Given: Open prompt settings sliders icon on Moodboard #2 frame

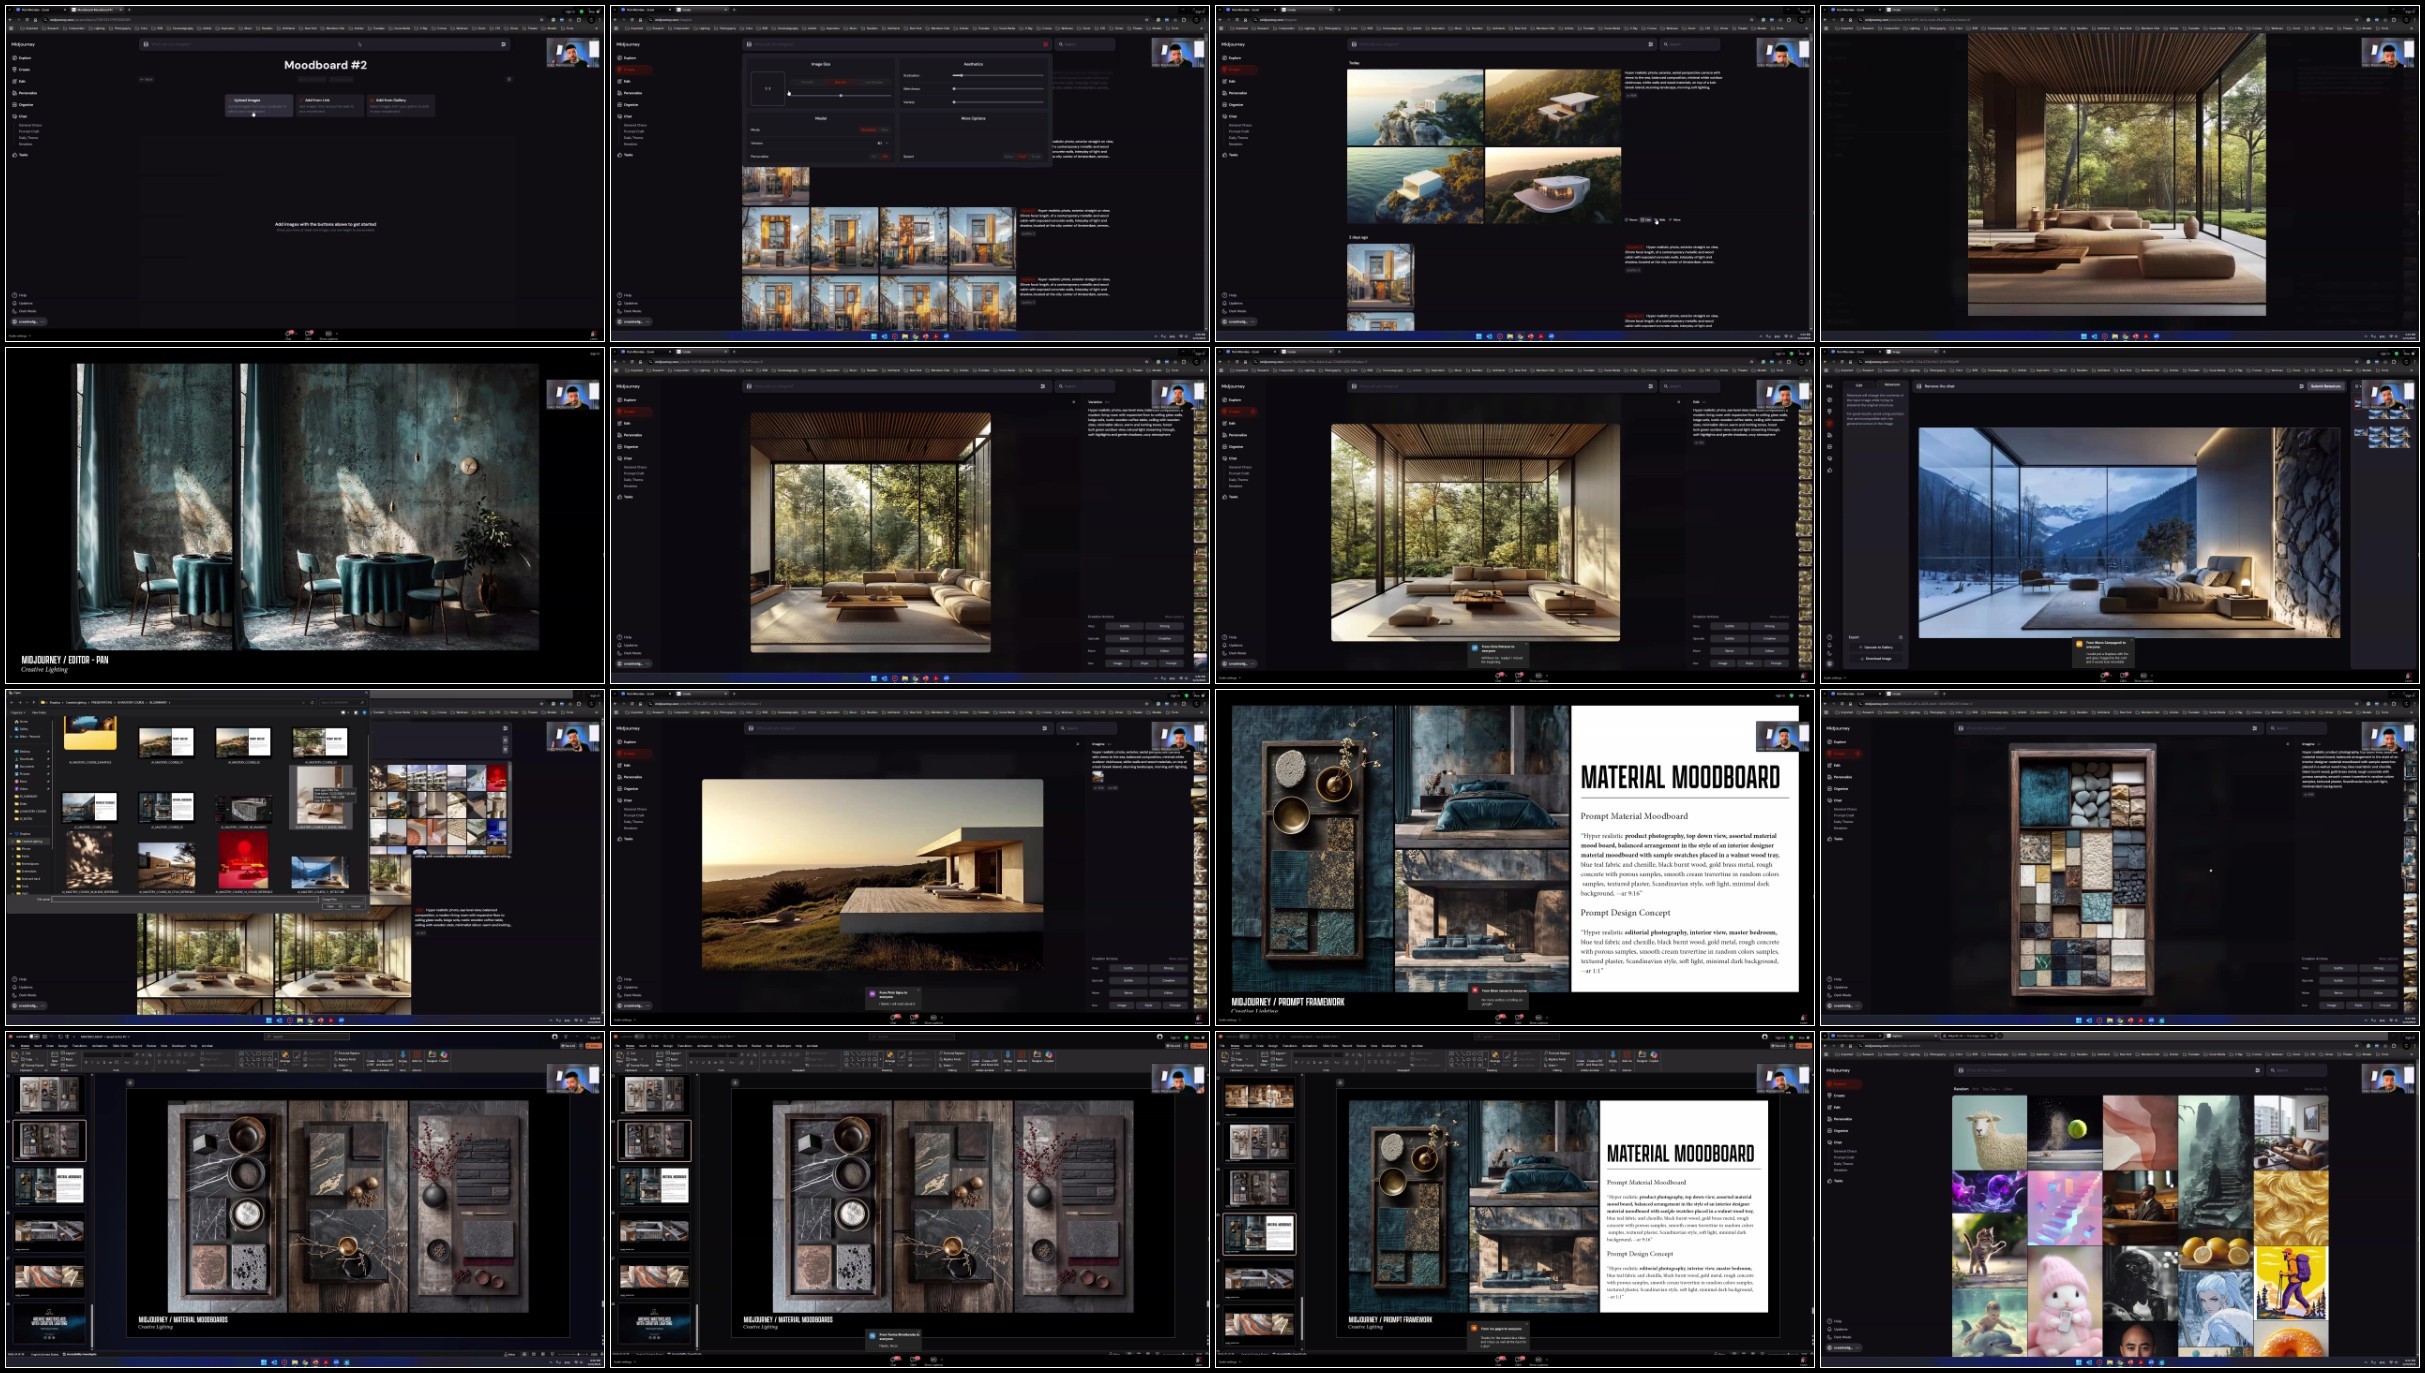Looking at the screenshot, I should [503, 44].
